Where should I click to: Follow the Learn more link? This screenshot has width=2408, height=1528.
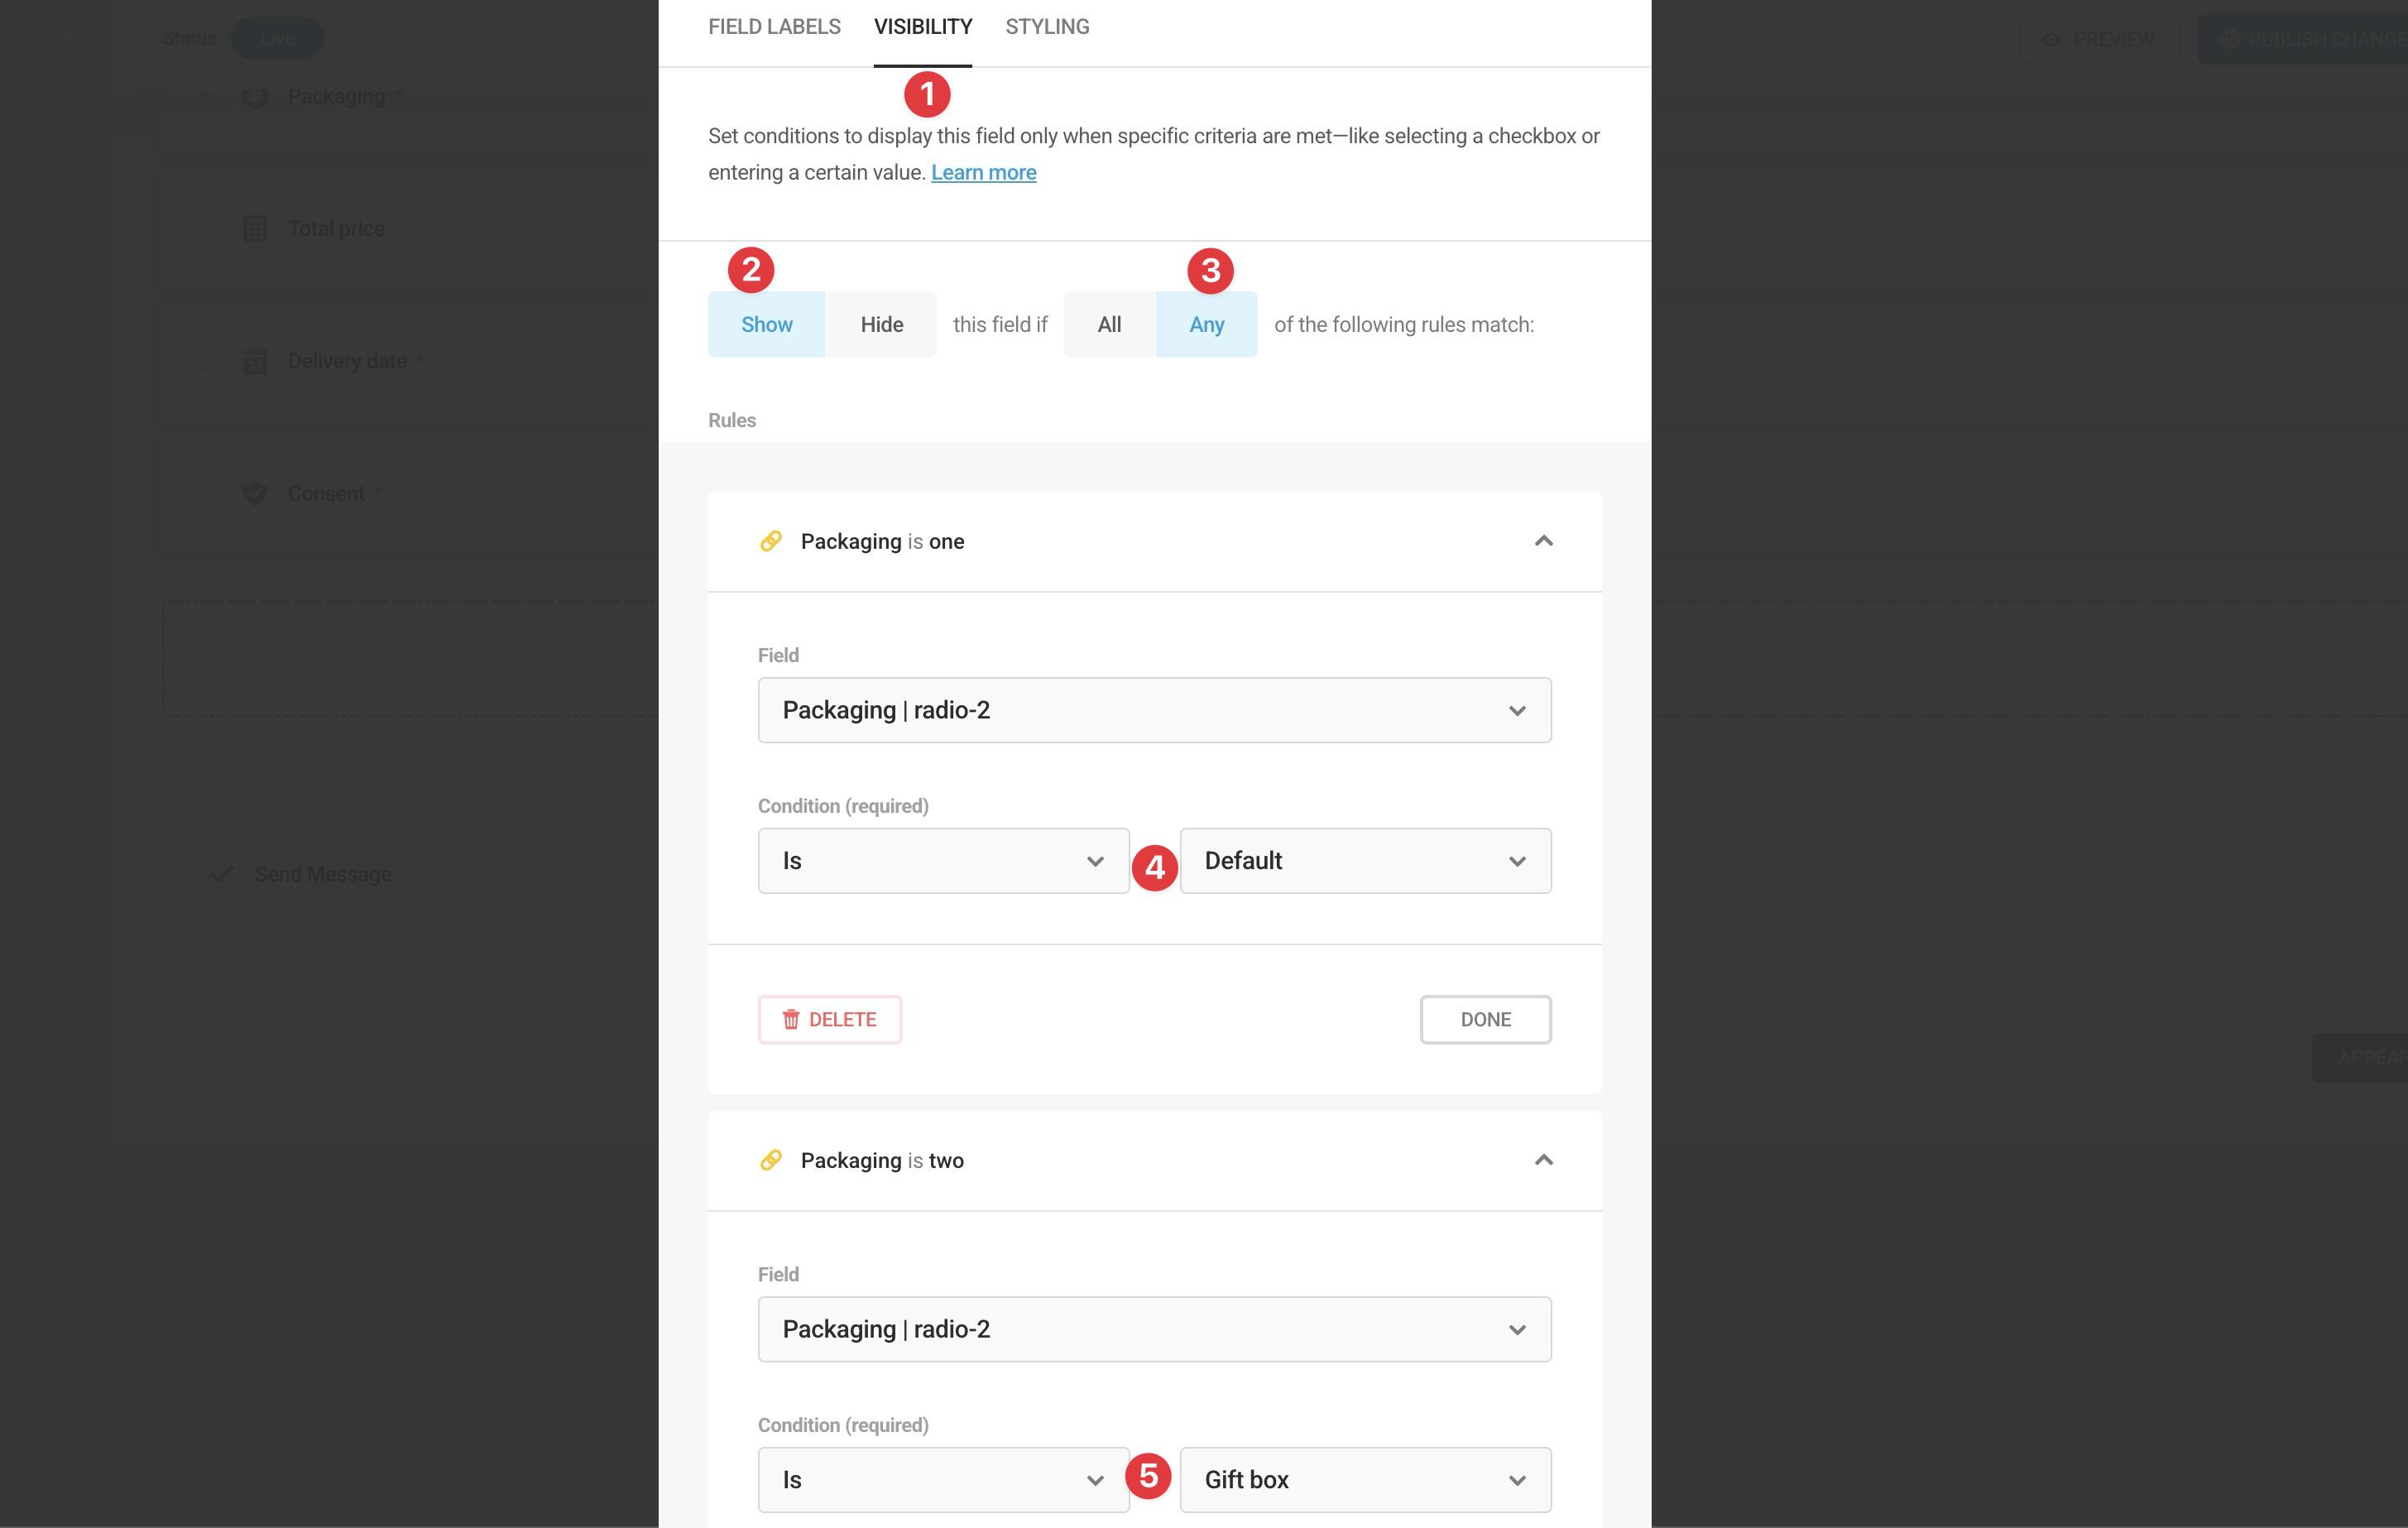[983, 172]
